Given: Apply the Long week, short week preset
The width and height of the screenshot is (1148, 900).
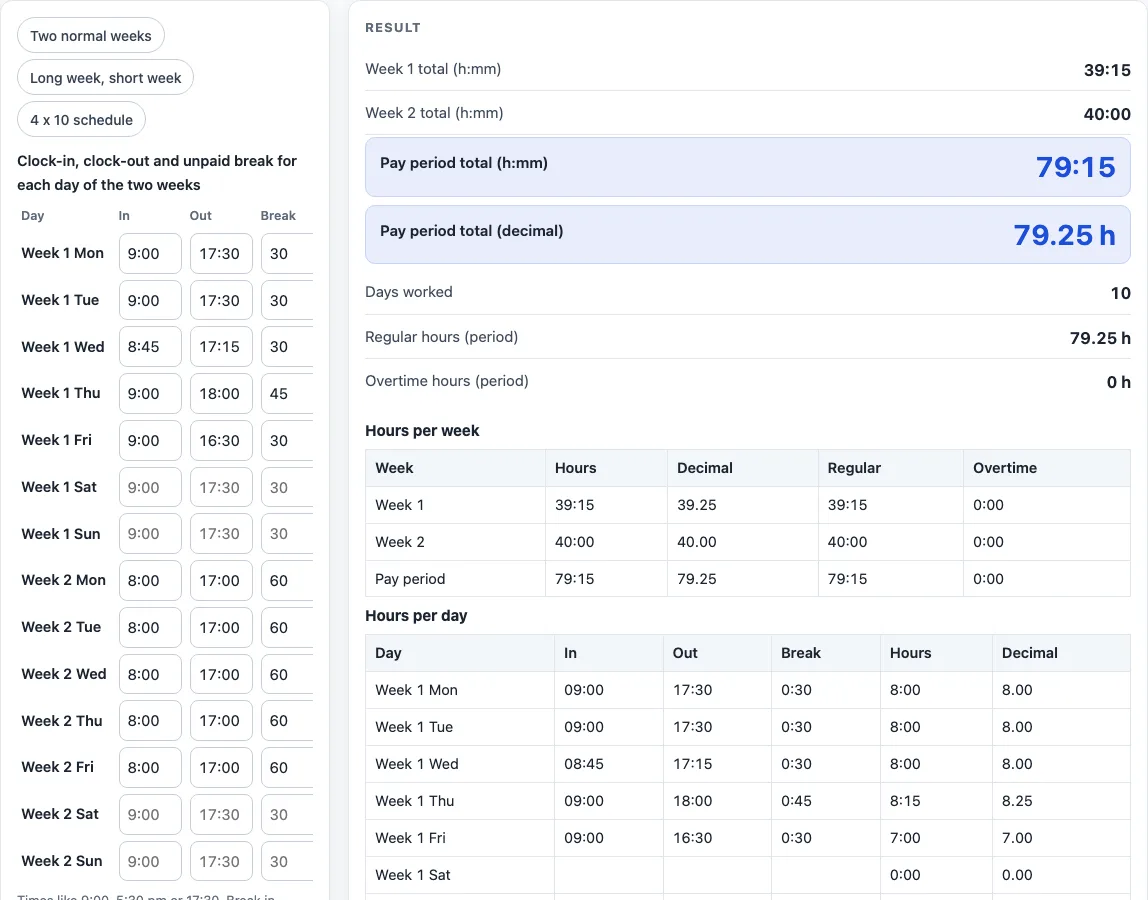Looking at the screenshot, I should [105, 78].
